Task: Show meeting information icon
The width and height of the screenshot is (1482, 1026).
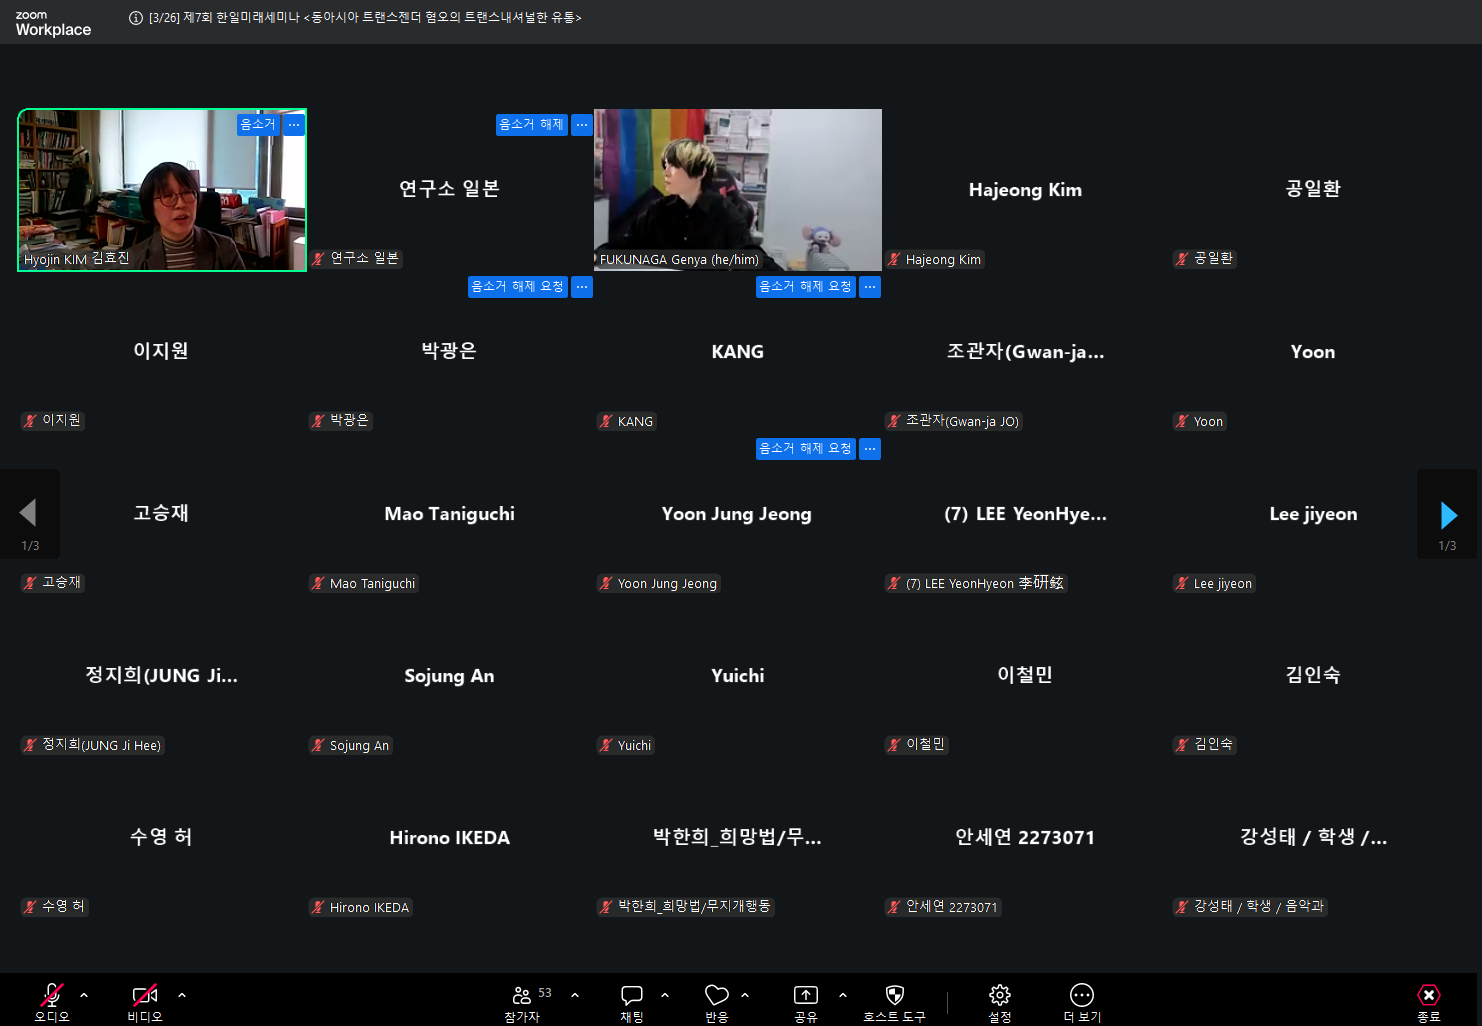Action: coord(136,18)
